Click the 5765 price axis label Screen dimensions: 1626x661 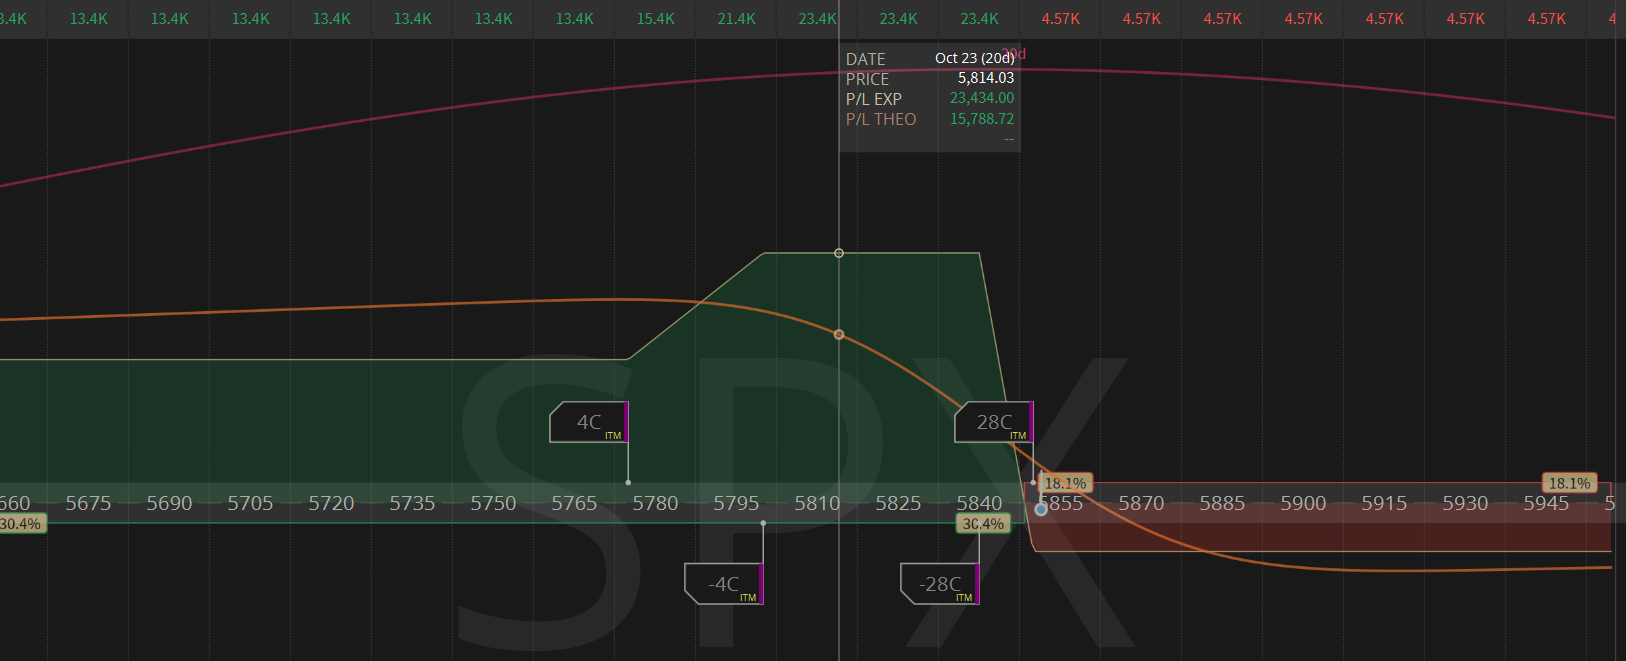click(575, 503)
